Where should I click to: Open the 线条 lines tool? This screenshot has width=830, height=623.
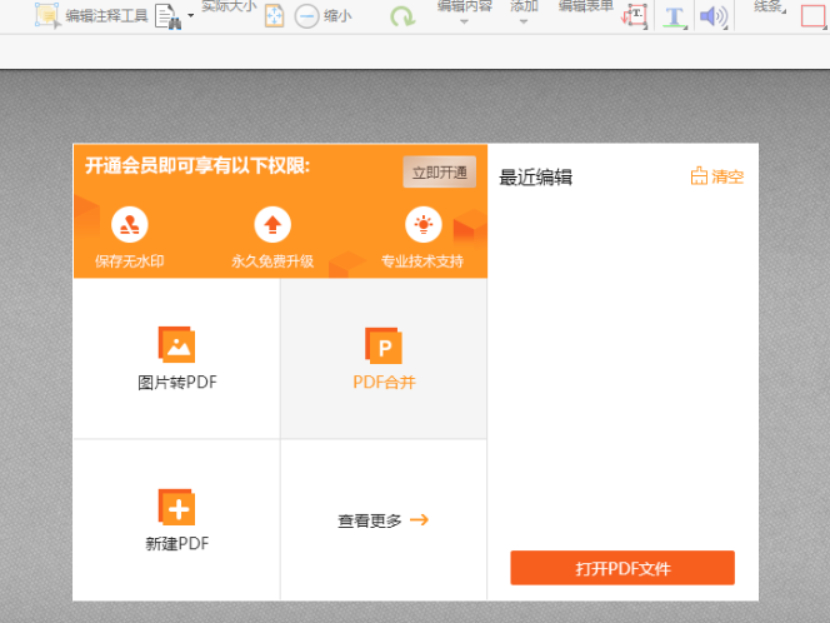point(770,6)
